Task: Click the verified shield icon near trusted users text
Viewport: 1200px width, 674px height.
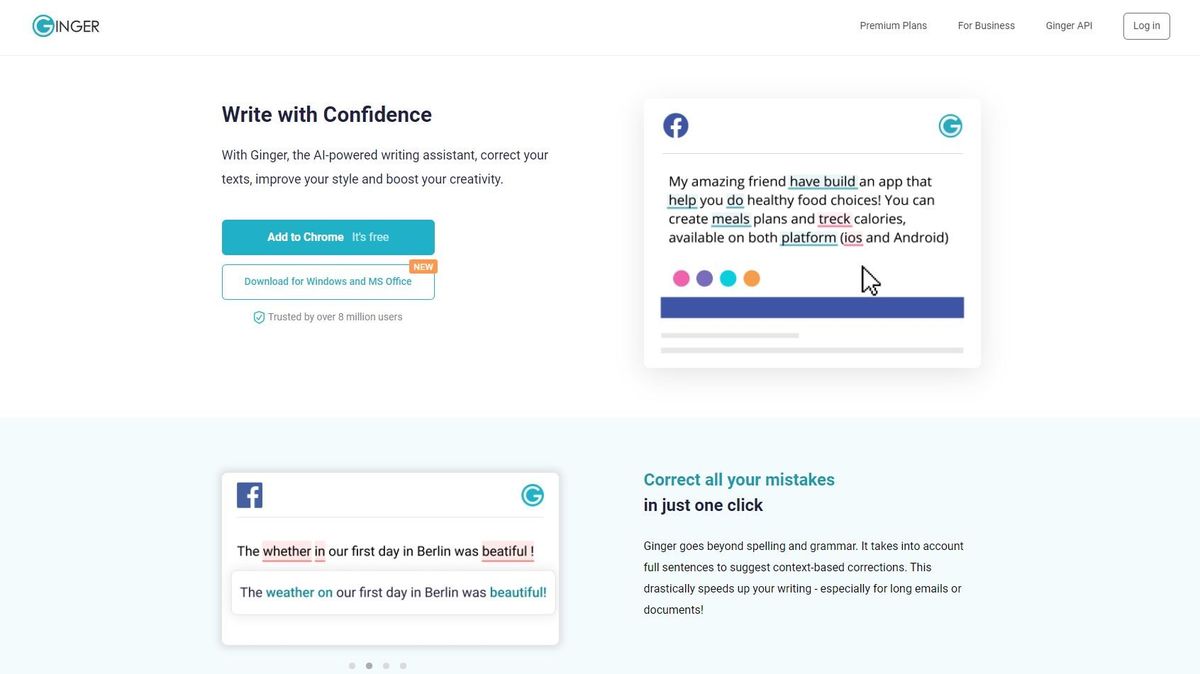Action: tap(259, 316)
